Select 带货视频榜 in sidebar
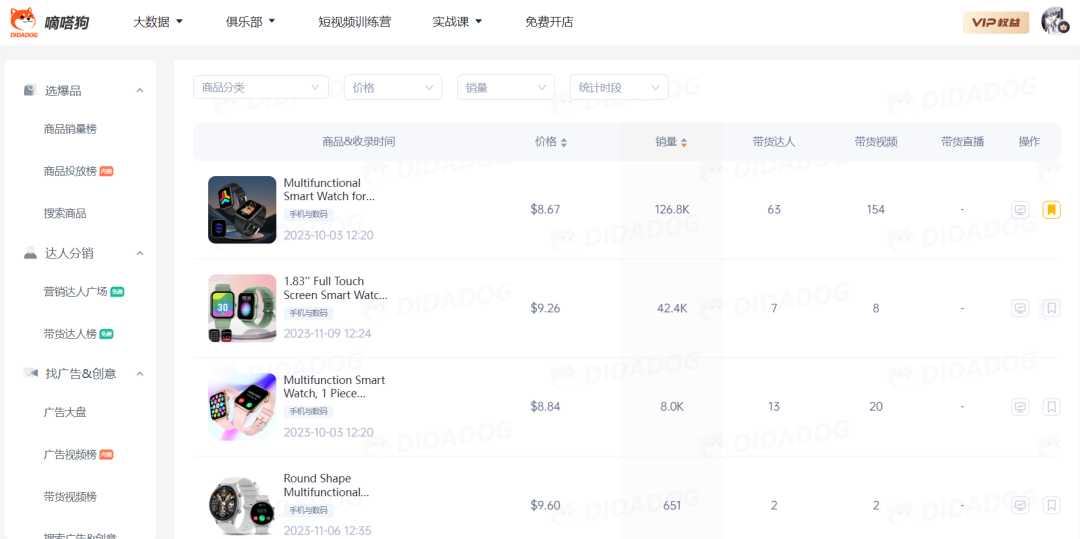 point(70,496)
